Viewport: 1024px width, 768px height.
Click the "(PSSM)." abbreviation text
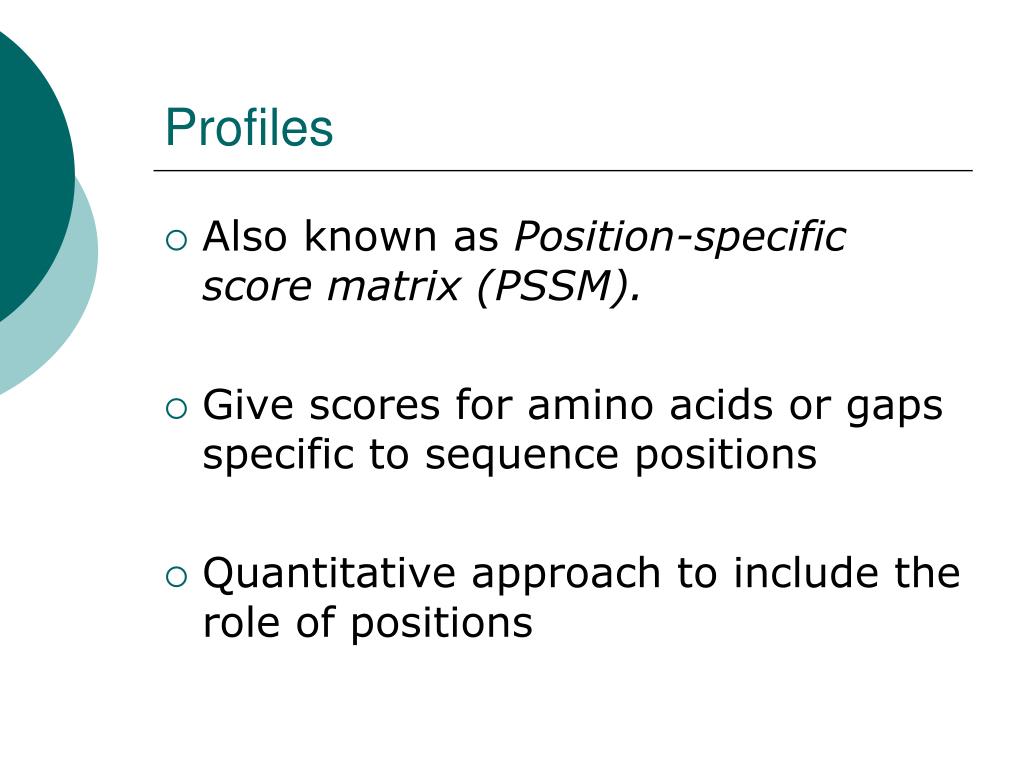(558, 287)
